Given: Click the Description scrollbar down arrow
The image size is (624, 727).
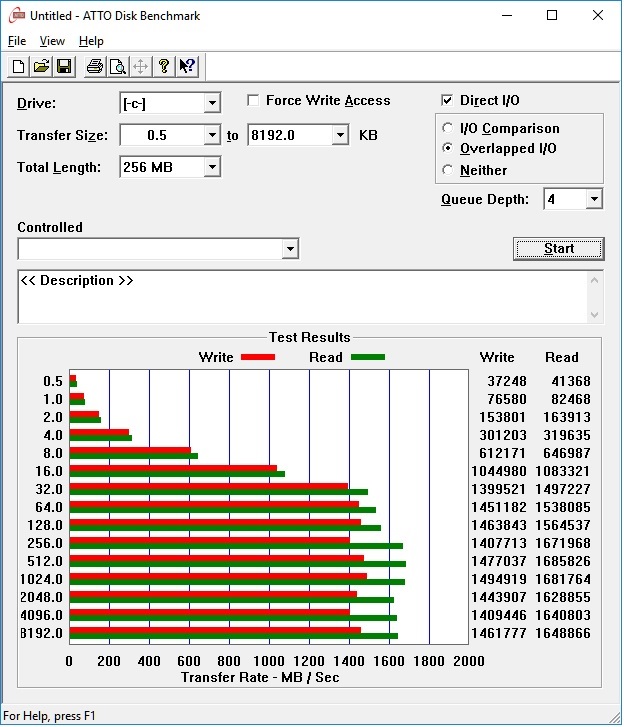Looking at the screenshot, I should (595, 315).
